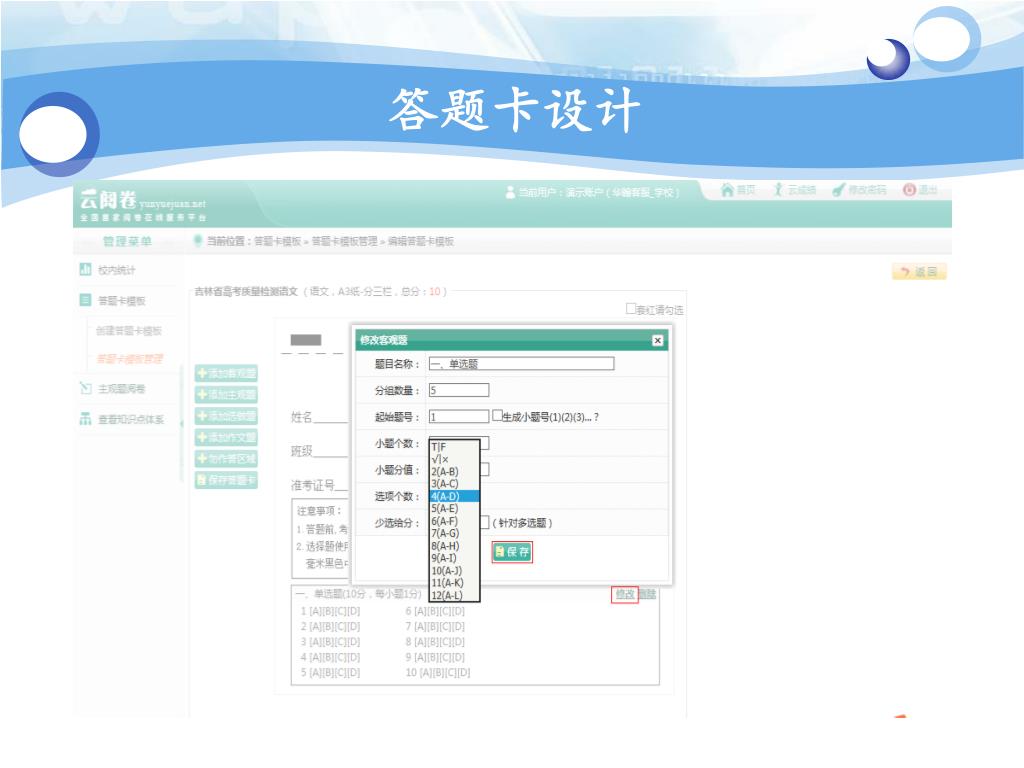Click the 保存答题卡 button
The height and width of the screenshot is (768, 1024).
226,480
